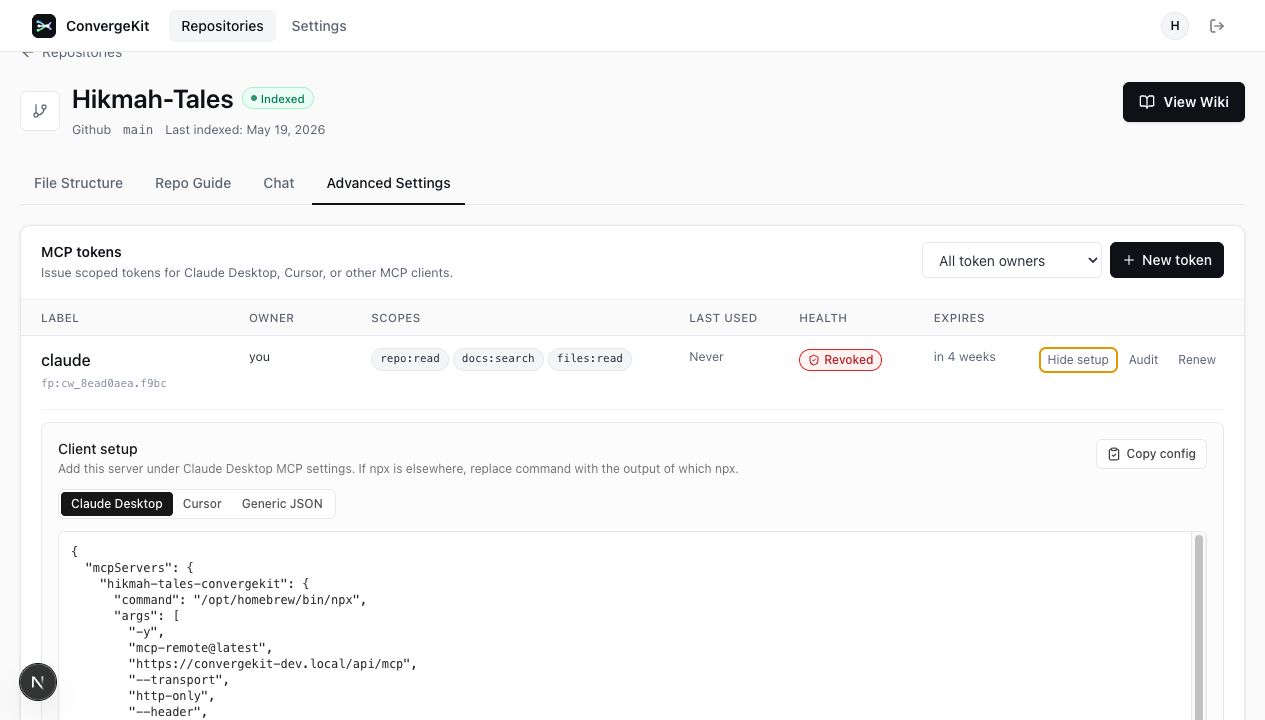This screenshot has height=720, width=1265.
Task: Open the H user avatar
Action: 1175,26
